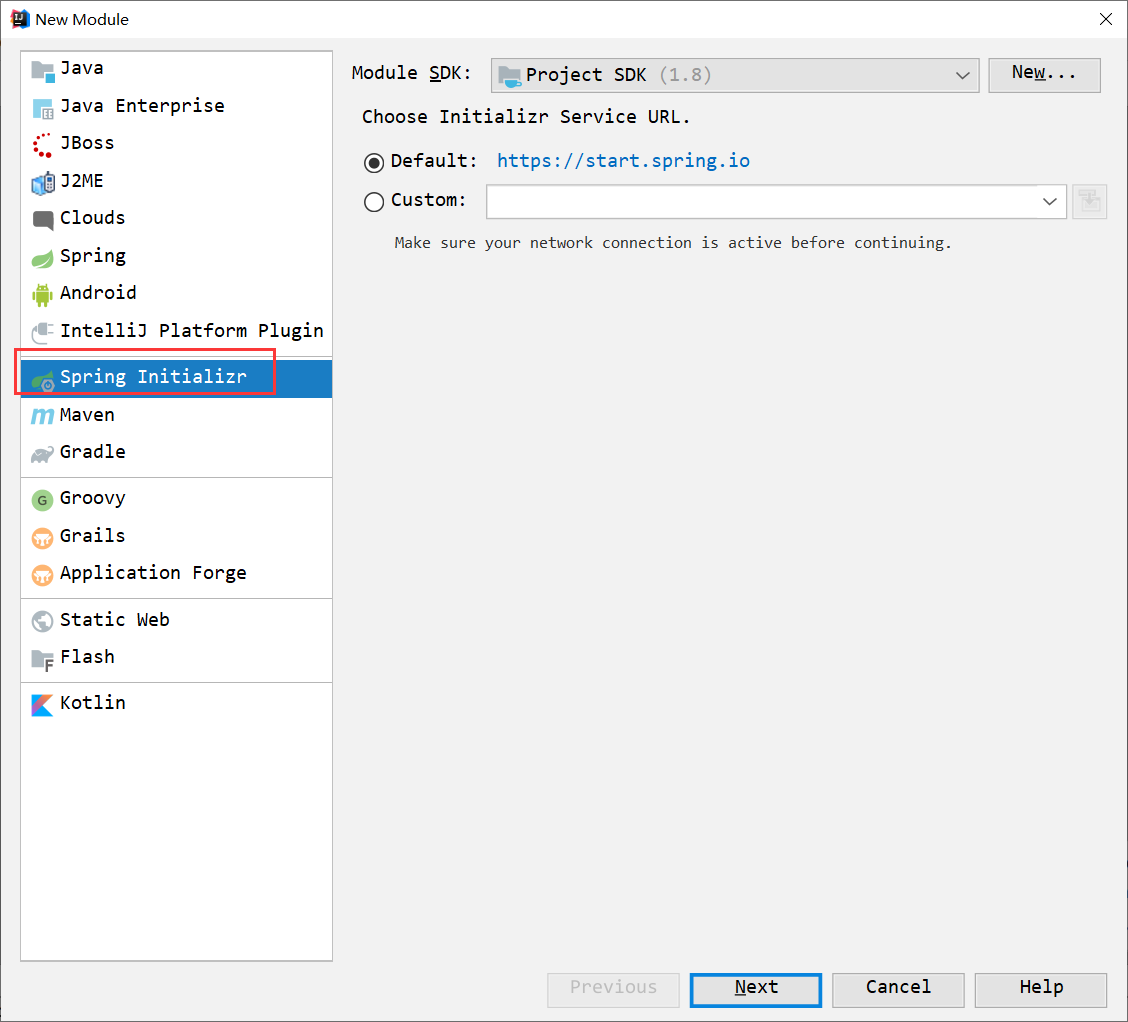Image resolution: width=1128 pixels, height=1022 pixels.
Task: Click the Gradle elephant icon
Action: [42, 454]
